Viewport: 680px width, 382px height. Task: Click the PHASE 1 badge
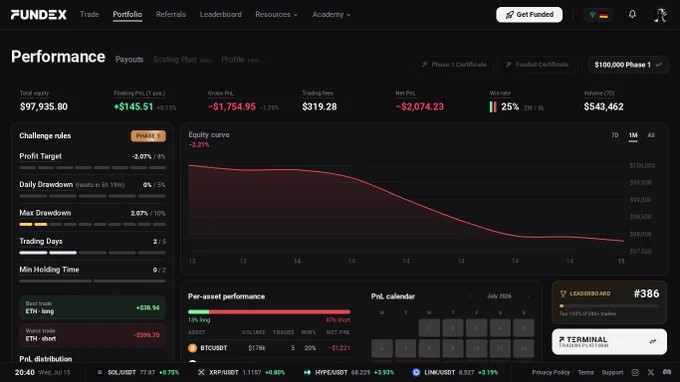click(148, 136)
